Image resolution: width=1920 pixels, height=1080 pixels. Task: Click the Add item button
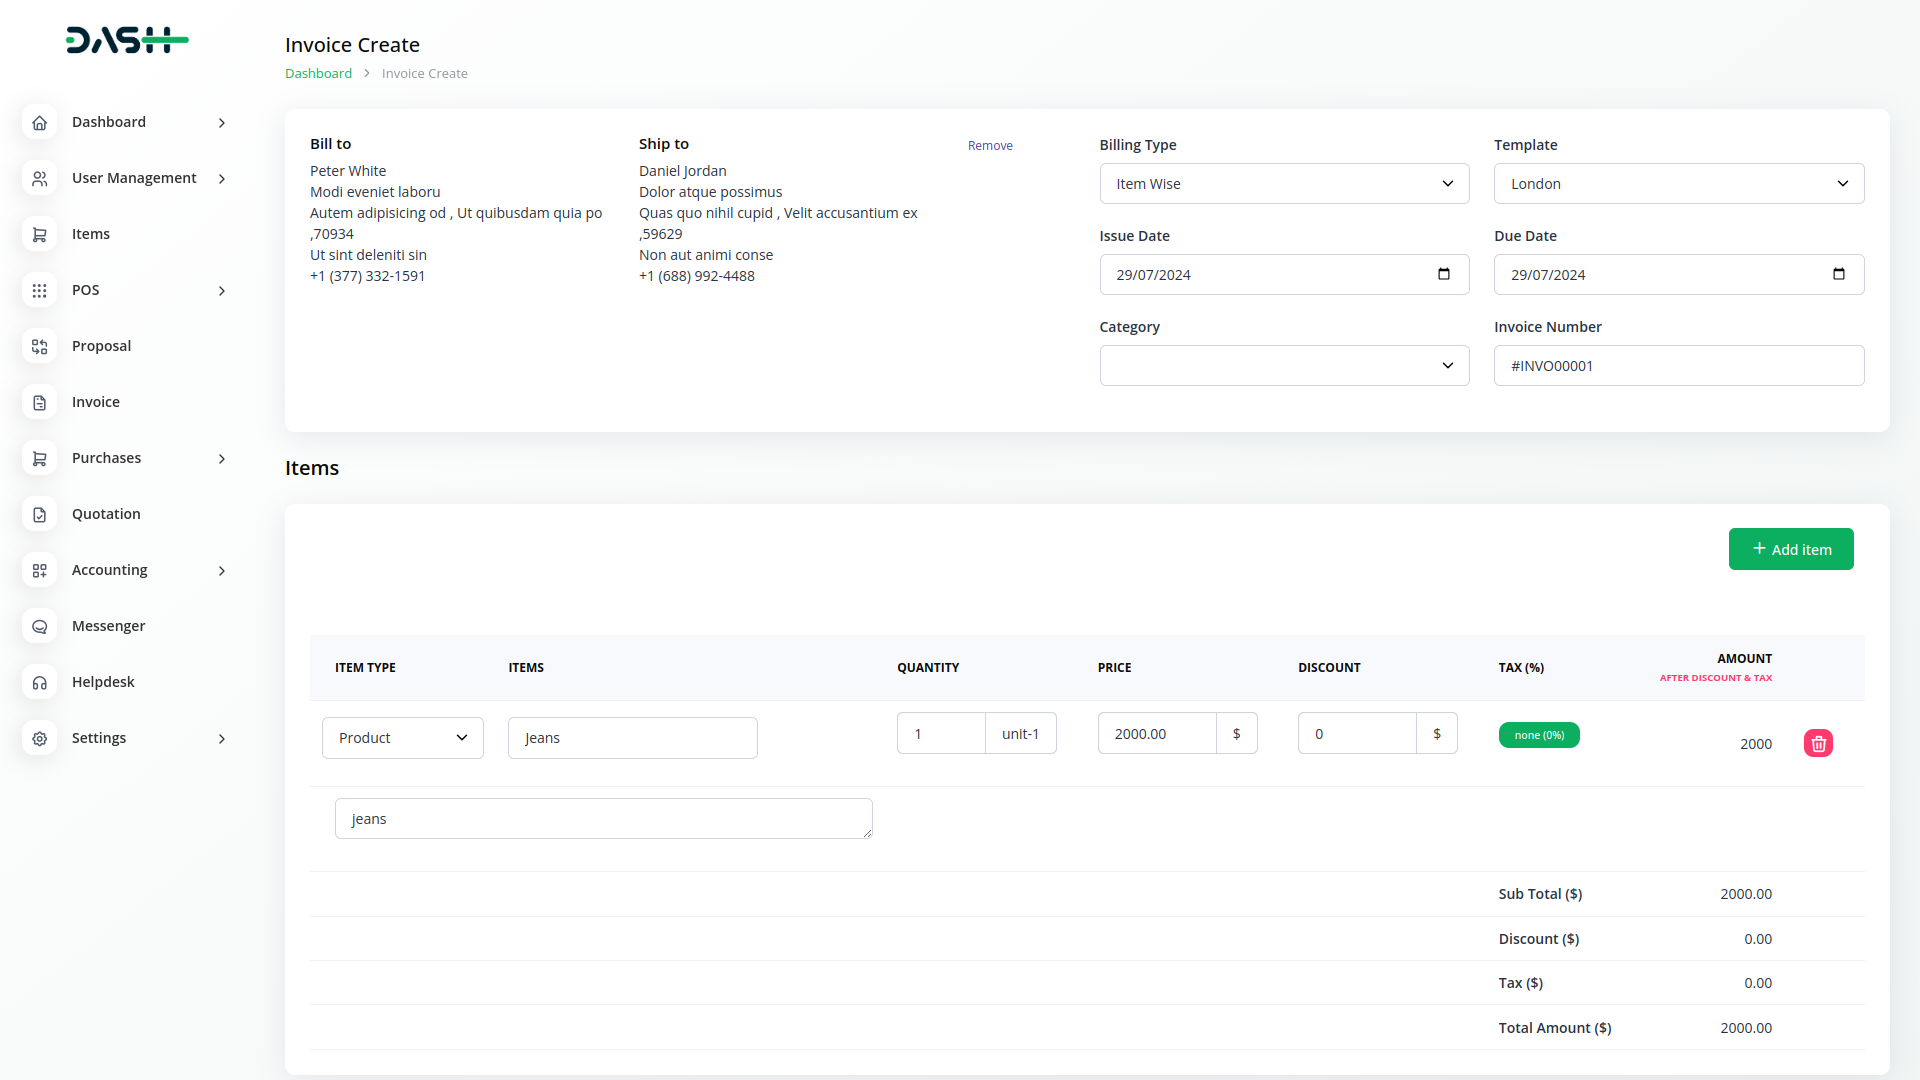pos(1790,549)
